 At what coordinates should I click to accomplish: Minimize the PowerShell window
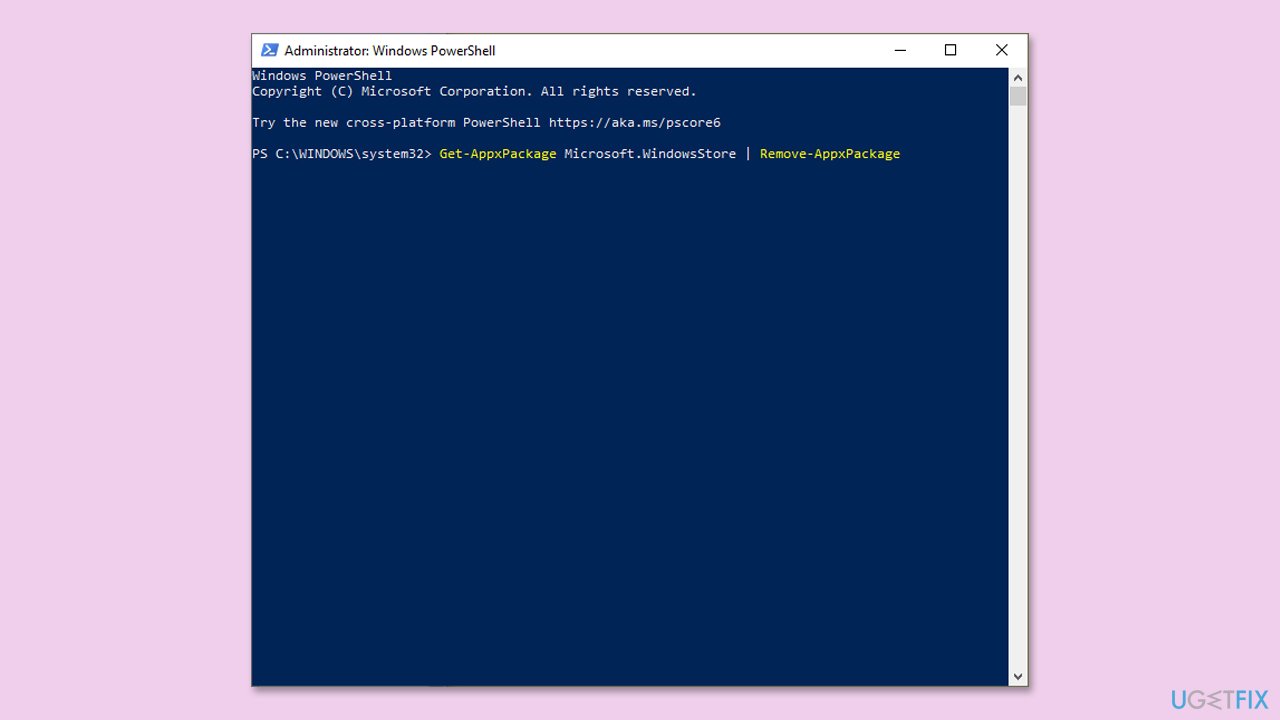click(900, 50)
